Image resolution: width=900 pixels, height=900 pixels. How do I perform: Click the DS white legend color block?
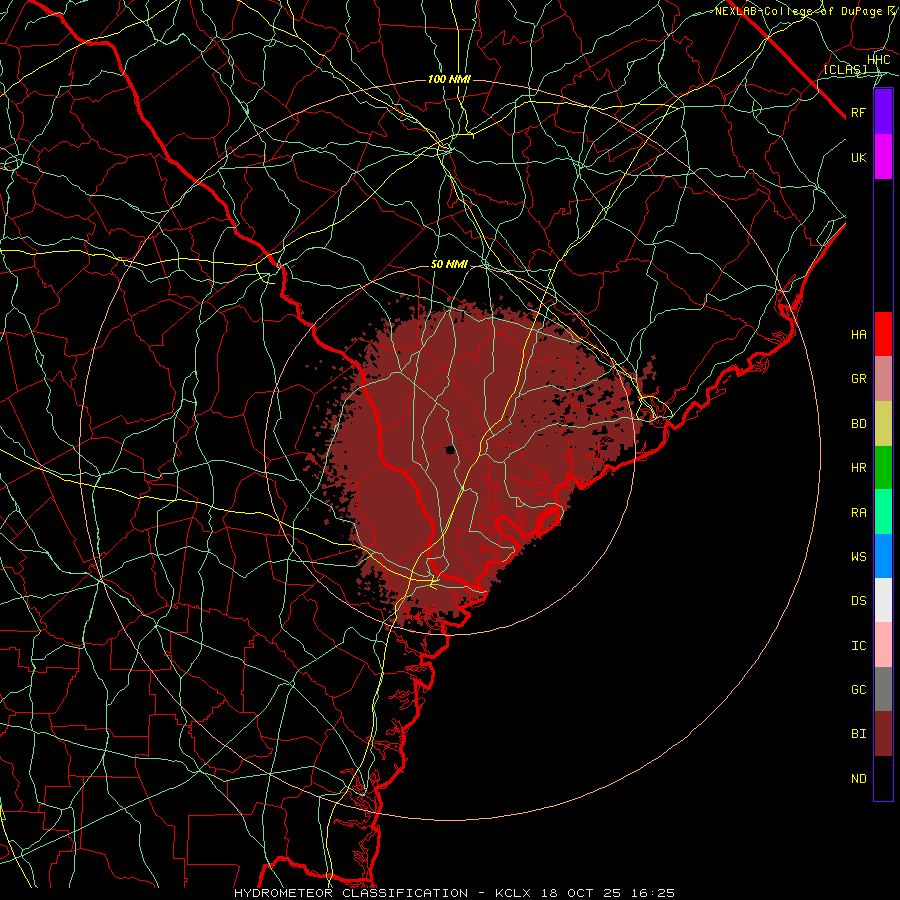pyautogui.click(x=883, y=600)
